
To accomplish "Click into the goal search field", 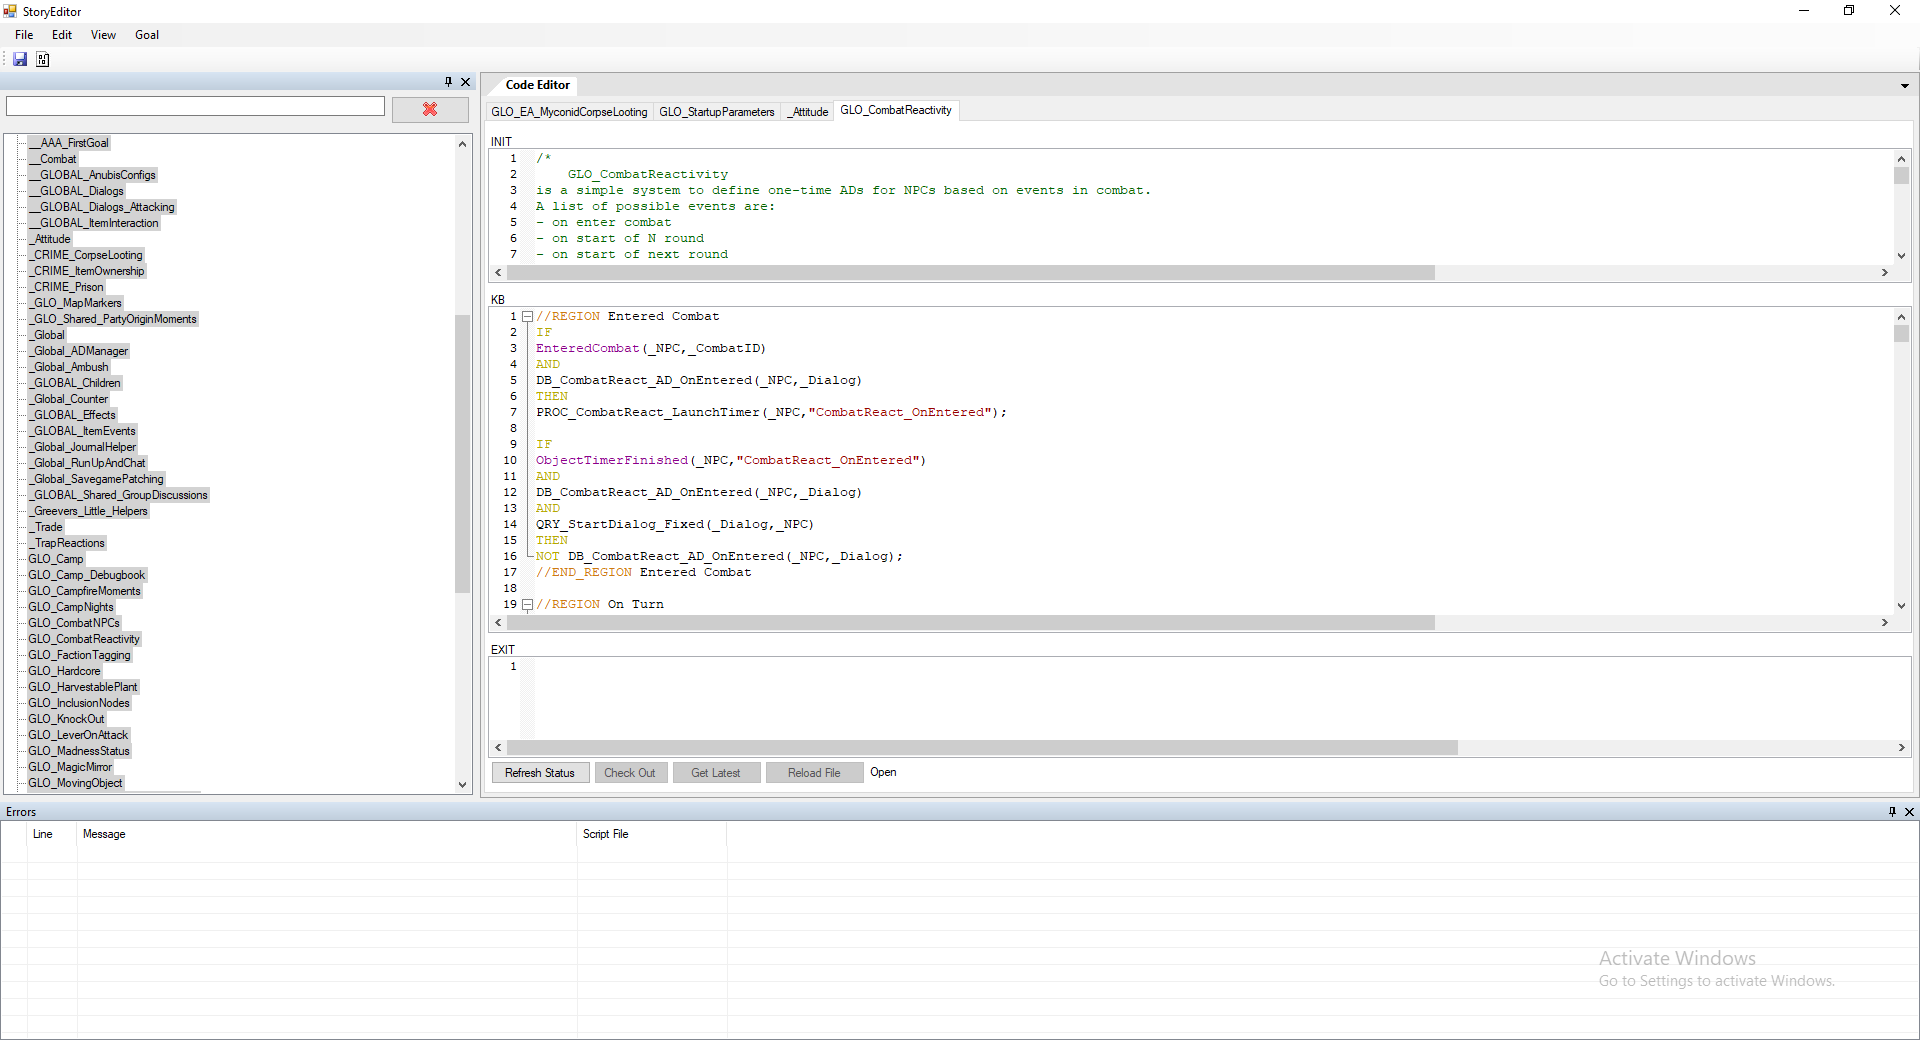I will [x=195, y=106].
